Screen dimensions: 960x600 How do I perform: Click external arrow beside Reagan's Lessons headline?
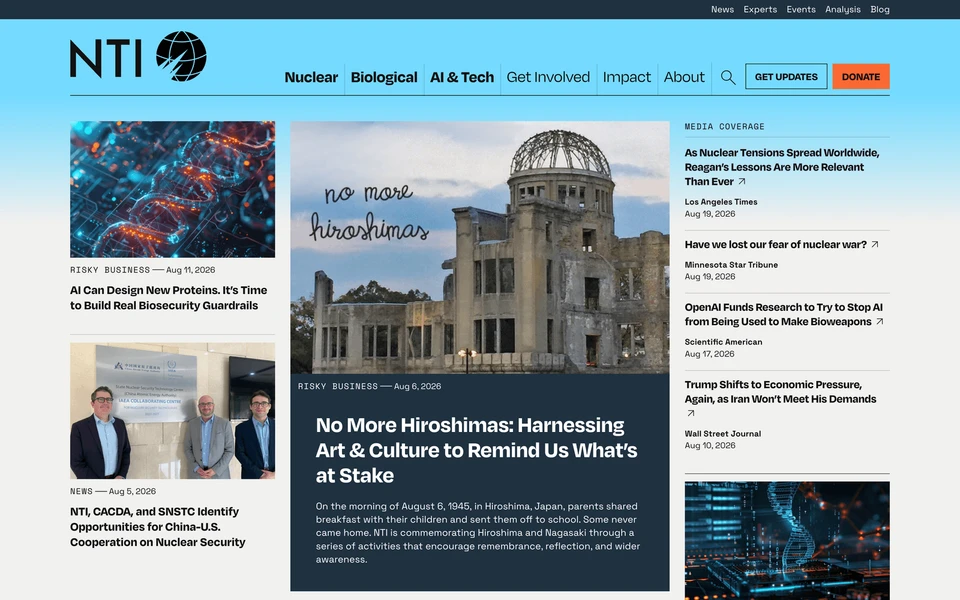coord(742,181)
